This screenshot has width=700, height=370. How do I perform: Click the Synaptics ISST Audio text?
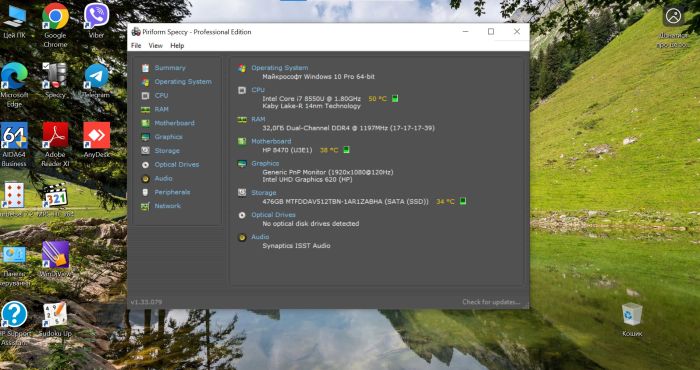point(296,246)
